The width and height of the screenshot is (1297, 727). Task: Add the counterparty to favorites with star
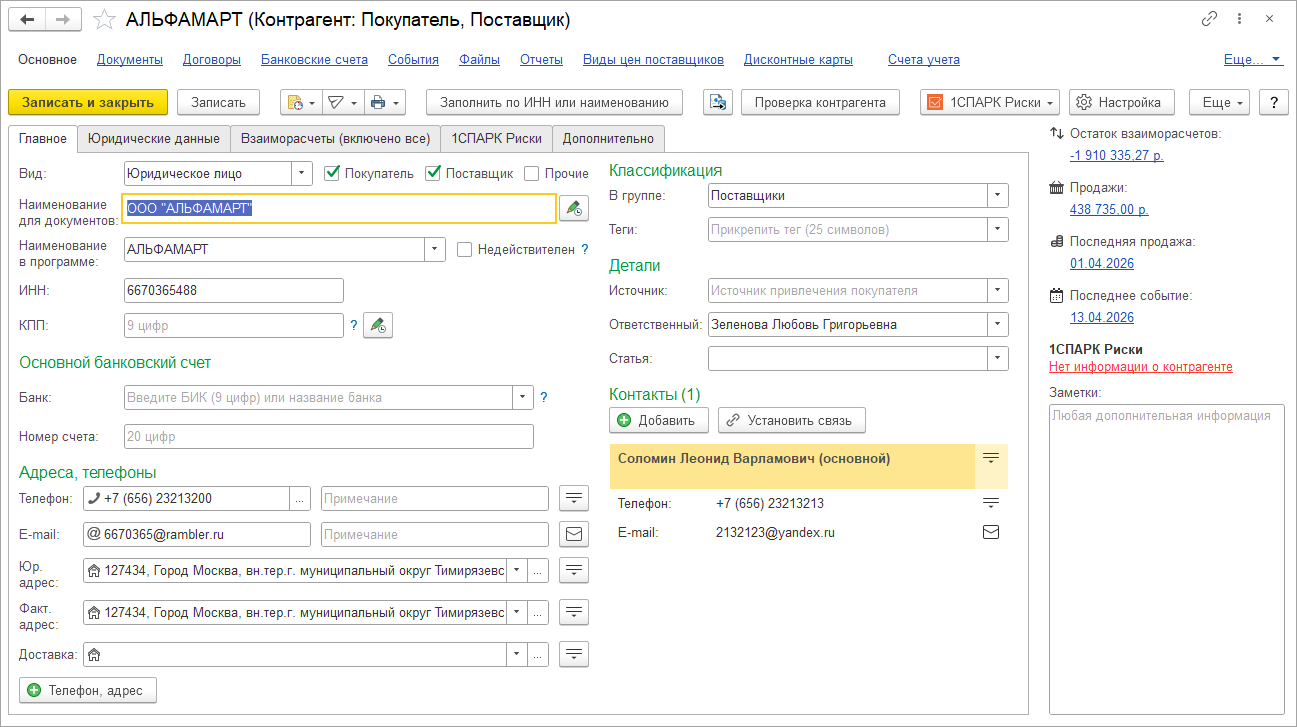[104, 20]
